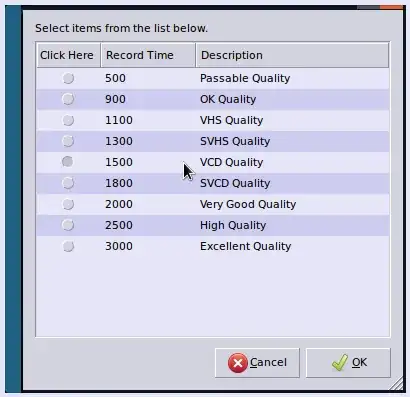The height and width of the screenshot is (397, 410).
Task: Pick the 2500 High Quality radio button
Action: [x=68, y=225]
